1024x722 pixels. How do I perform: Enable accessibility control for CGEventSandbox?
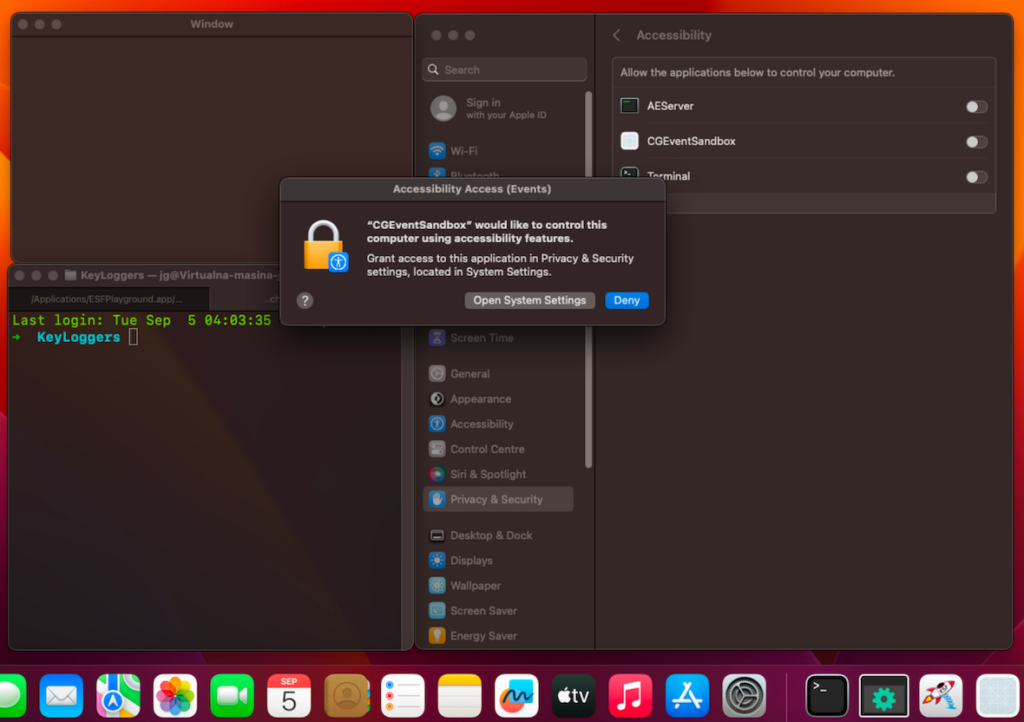coord(975,141)
